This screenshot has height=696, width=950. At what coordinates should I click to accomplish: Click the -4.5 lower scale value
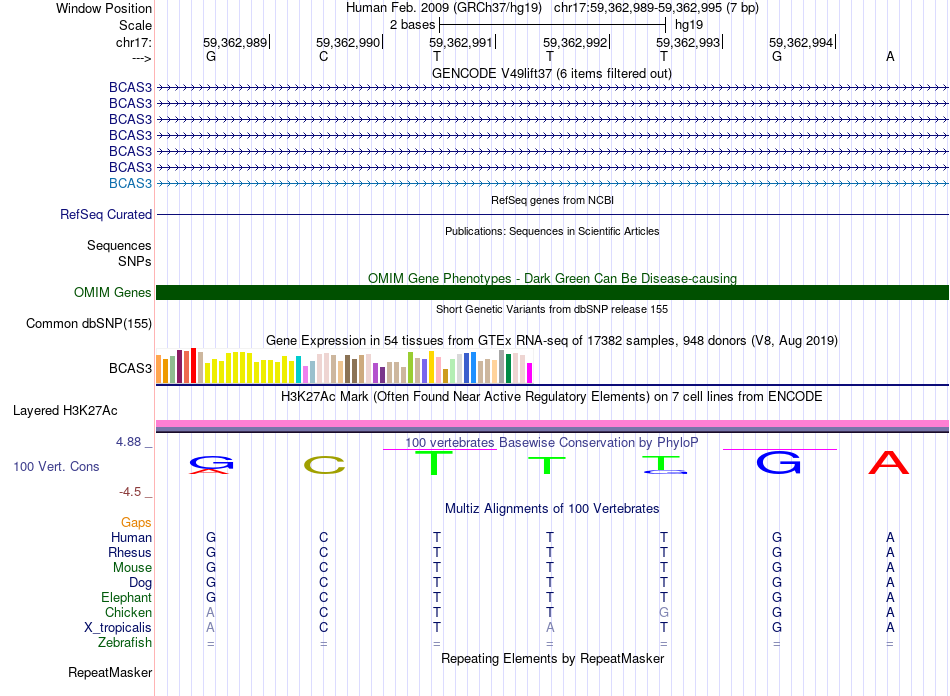130,492
